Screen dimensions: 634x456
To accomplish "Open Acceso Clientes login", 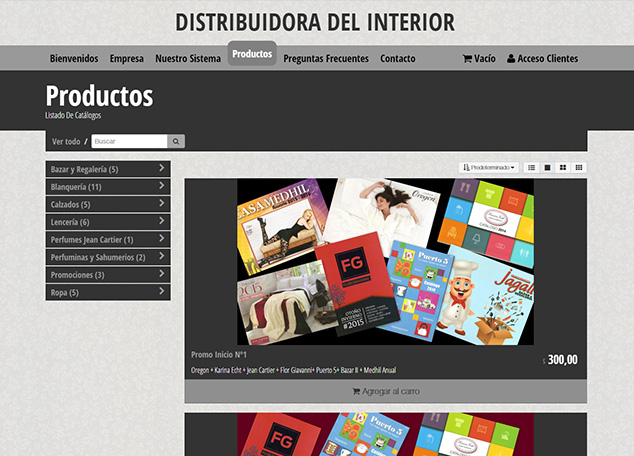I will (543, 59).
